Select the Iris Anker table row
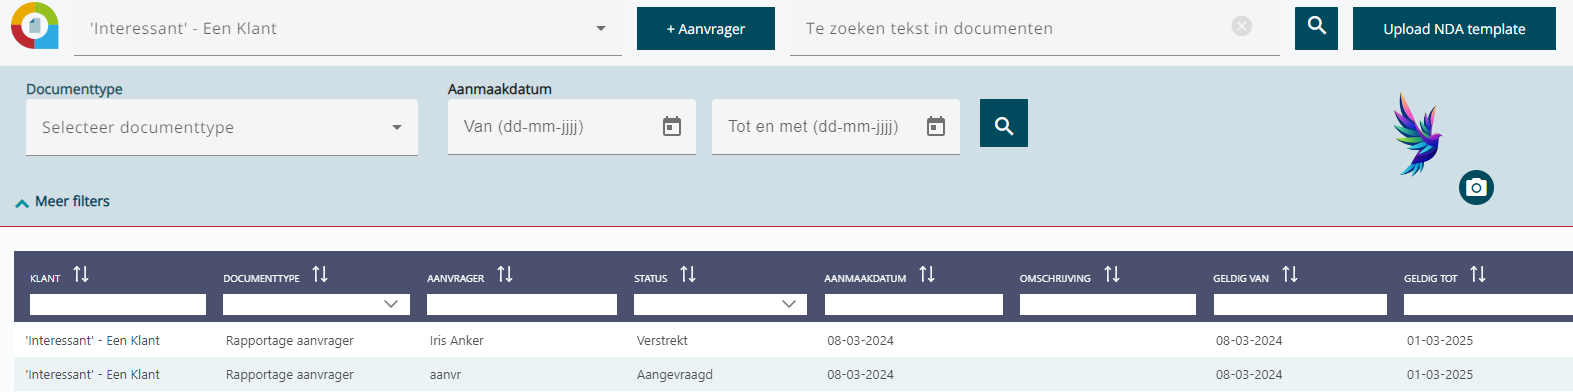Screen dimensions: 1573x392 coord(793,340)
